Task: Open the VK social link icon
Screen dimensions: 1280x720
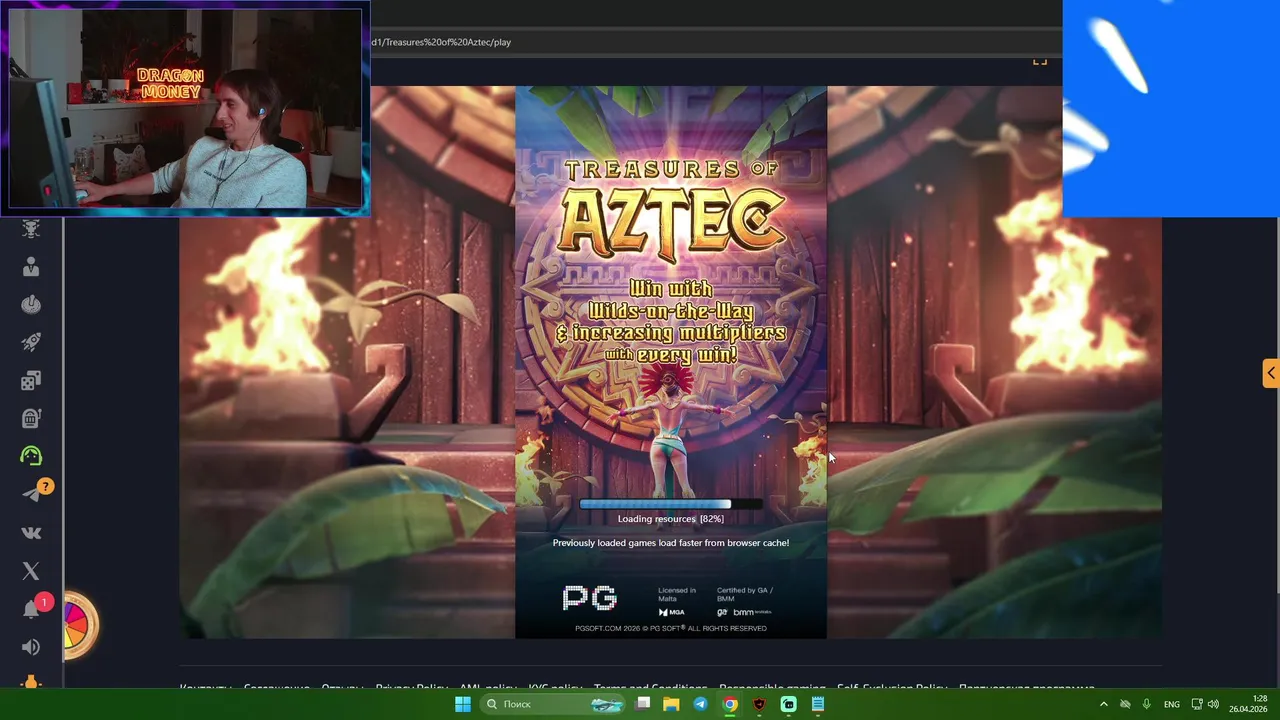Action: pos(31,533)
